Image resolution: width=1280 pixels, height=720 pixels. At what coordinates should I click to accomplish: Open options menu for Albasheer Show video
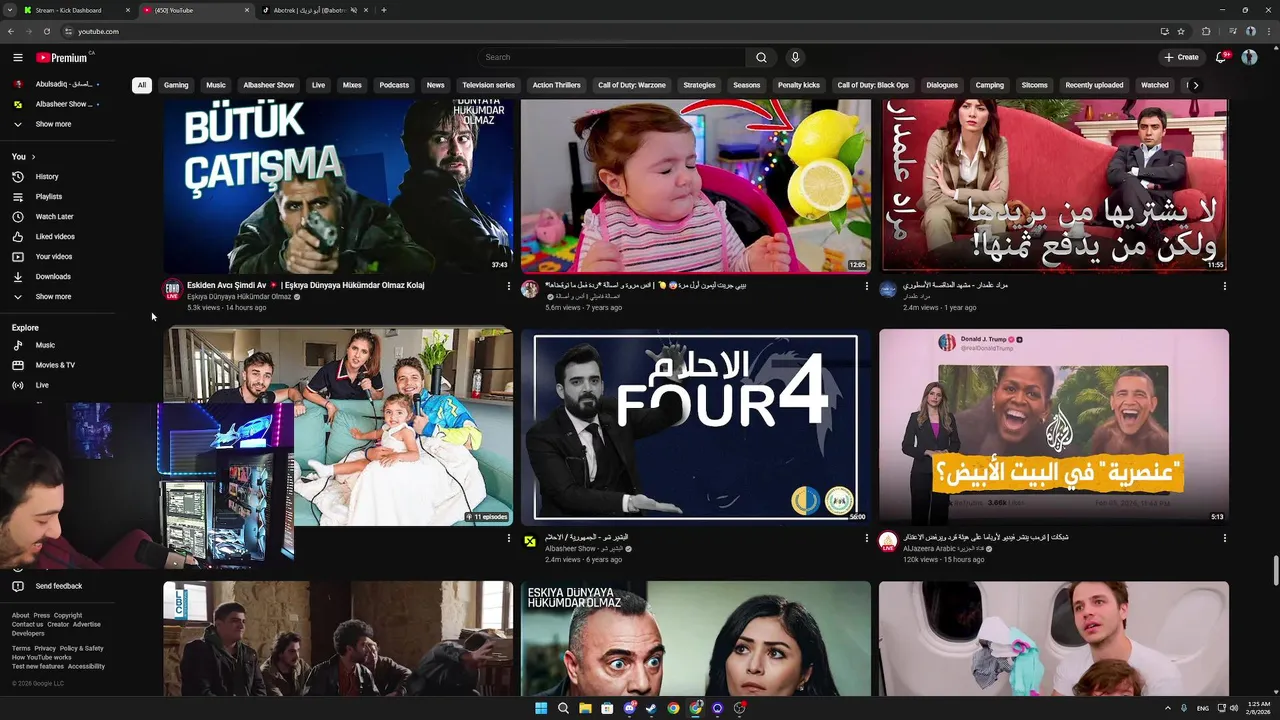(x=867, y=538)
